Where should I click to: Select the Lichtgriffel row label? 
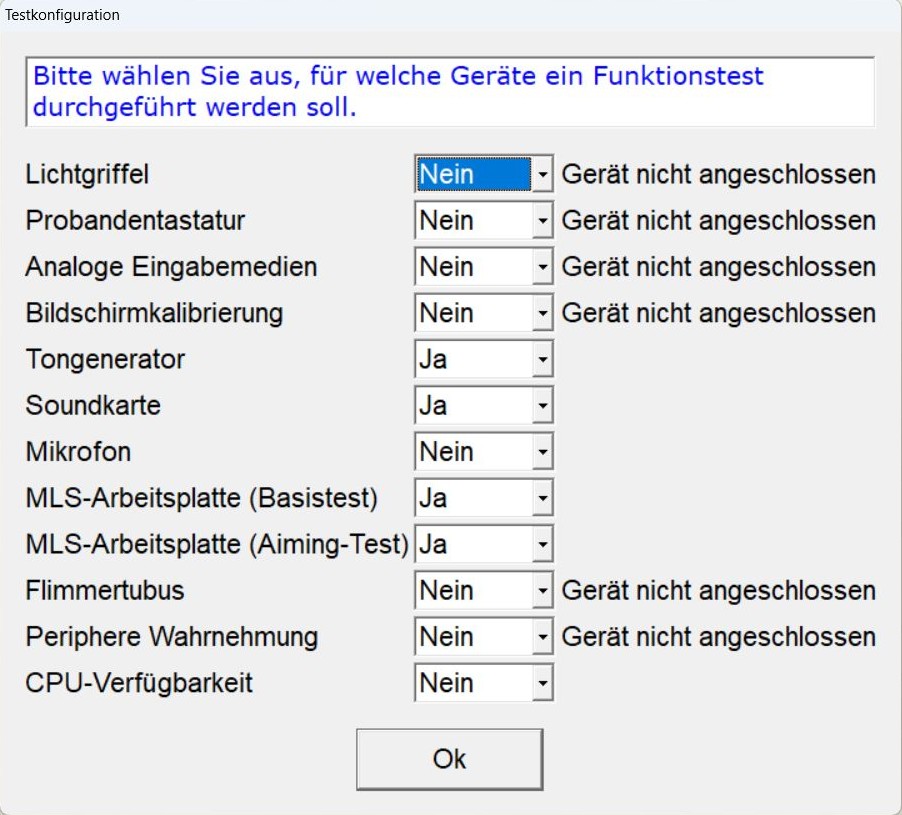[87, 174]
